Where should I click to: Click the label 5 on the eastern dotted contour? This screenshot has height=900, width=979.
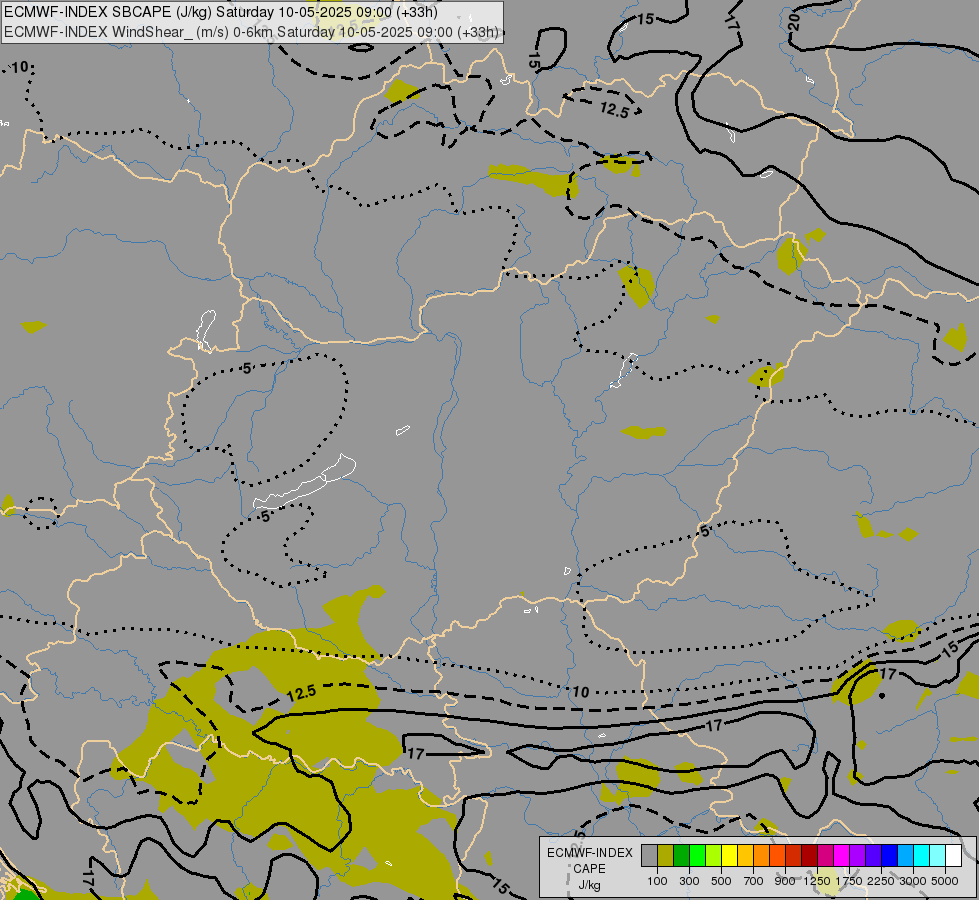pyautogui.click(x=705, y=531)
